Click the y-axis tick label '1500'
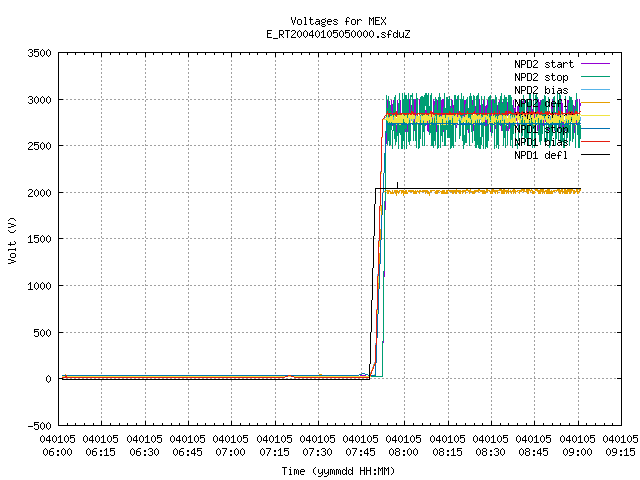Screen dimensions: 640x480 coord(40,239)
